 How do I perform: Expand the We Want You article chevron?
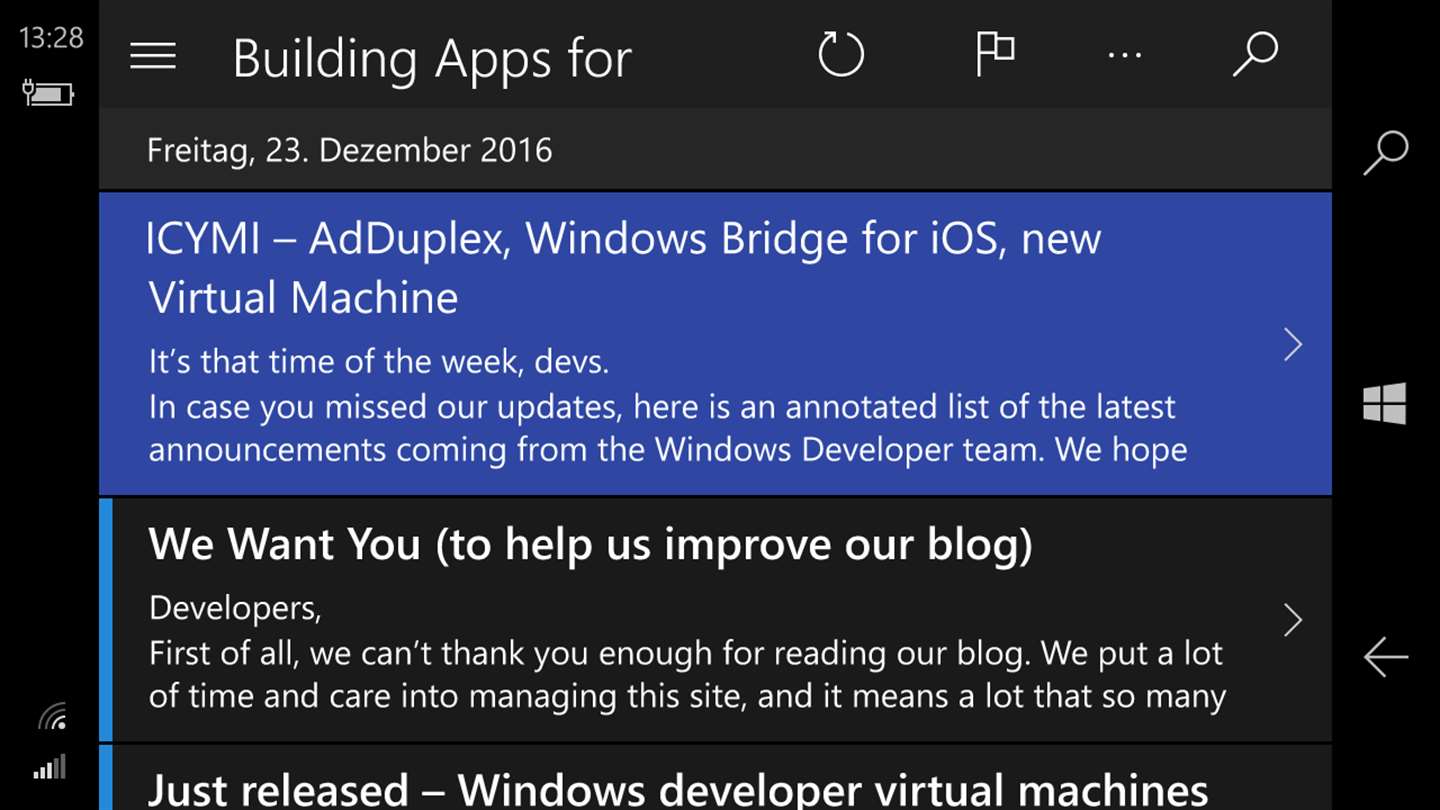[x=1293, y=621]
